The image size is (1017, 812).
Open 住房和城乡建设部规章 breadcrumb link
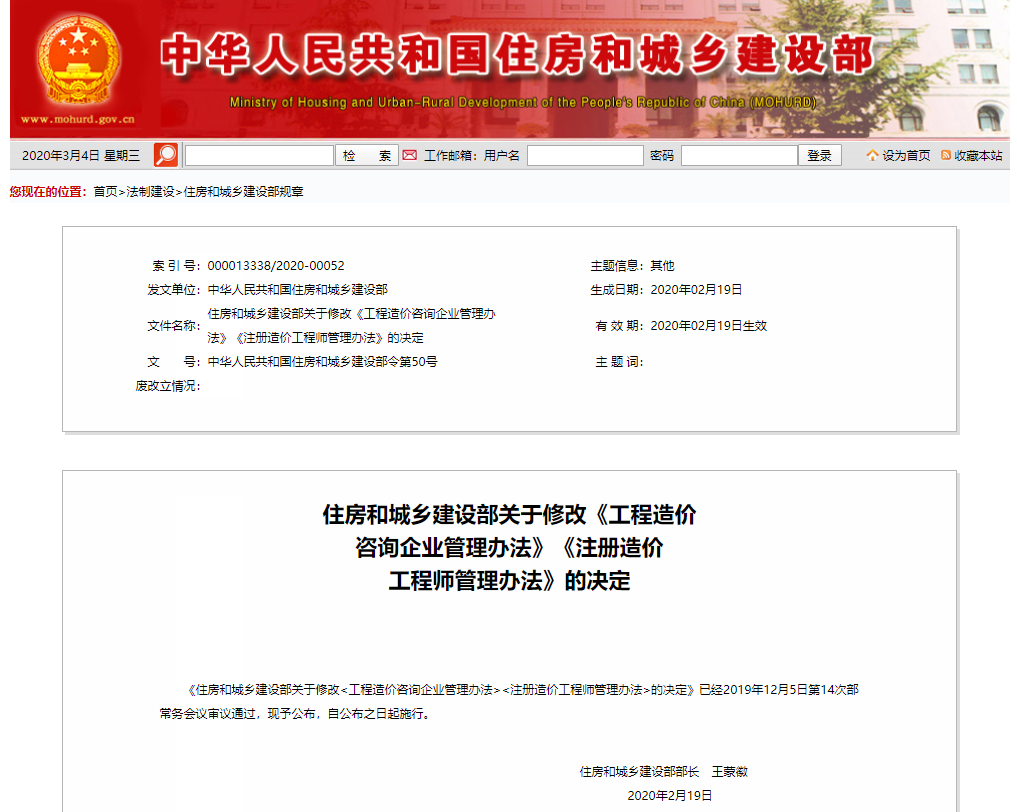point(243,191)
